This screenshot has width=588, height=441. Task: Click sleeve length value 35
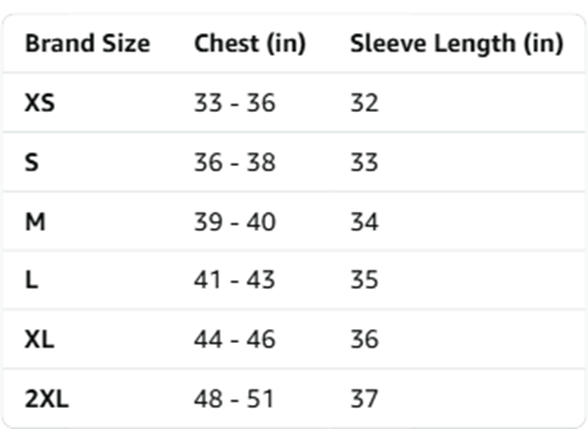[364, 280]
